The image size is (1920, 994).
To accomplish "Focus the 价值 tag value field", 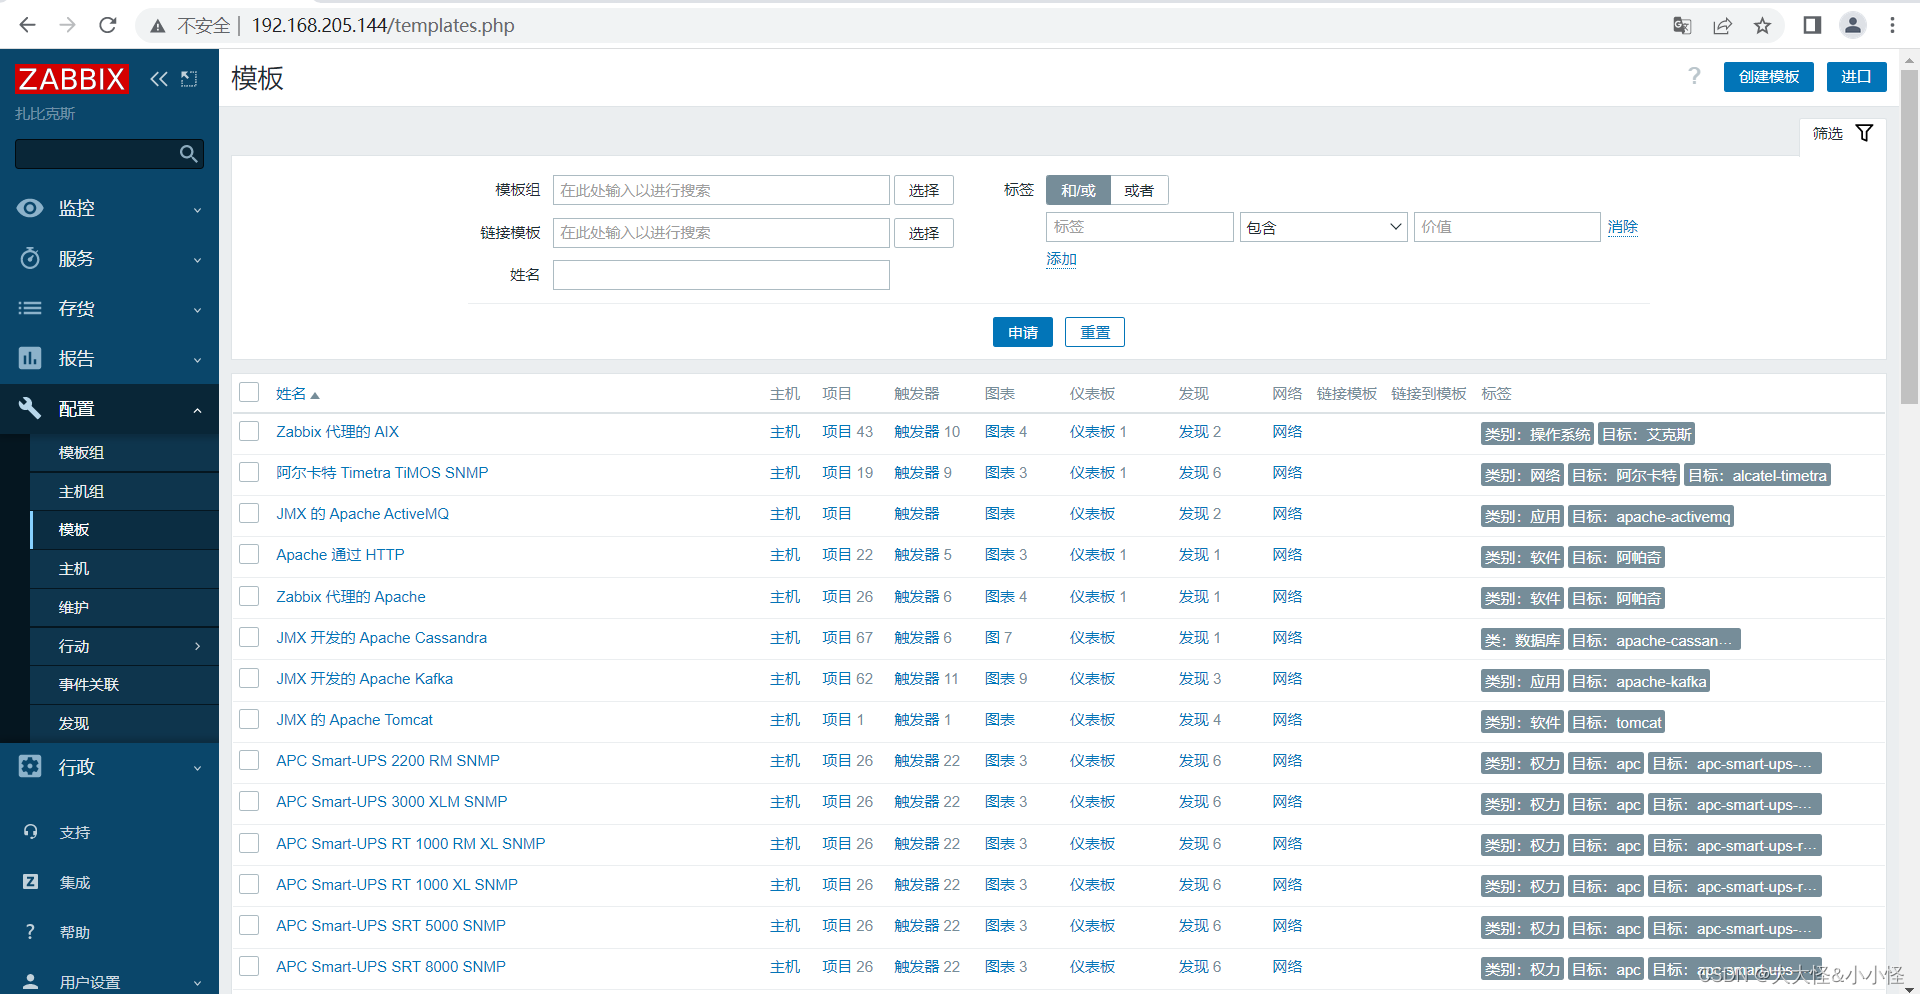I will click(x=1507, y=227).
